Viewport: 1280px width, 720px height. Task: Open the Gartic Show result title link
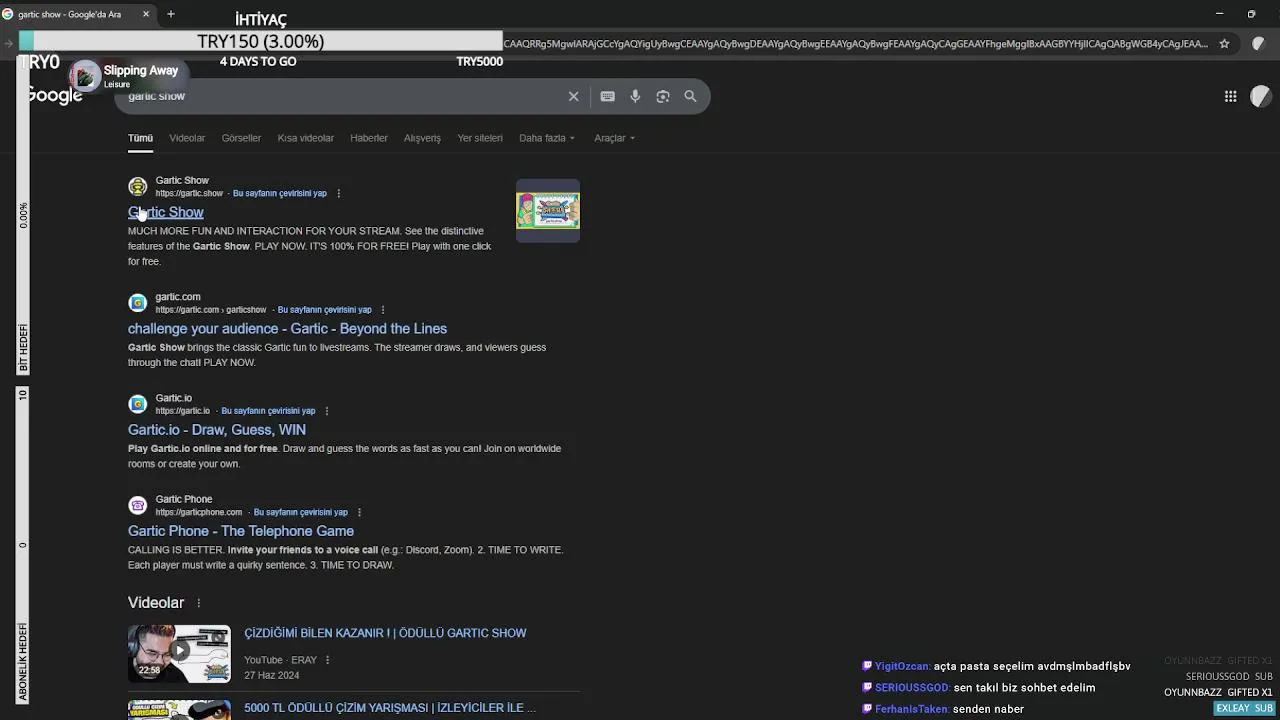tap(166, 212)
